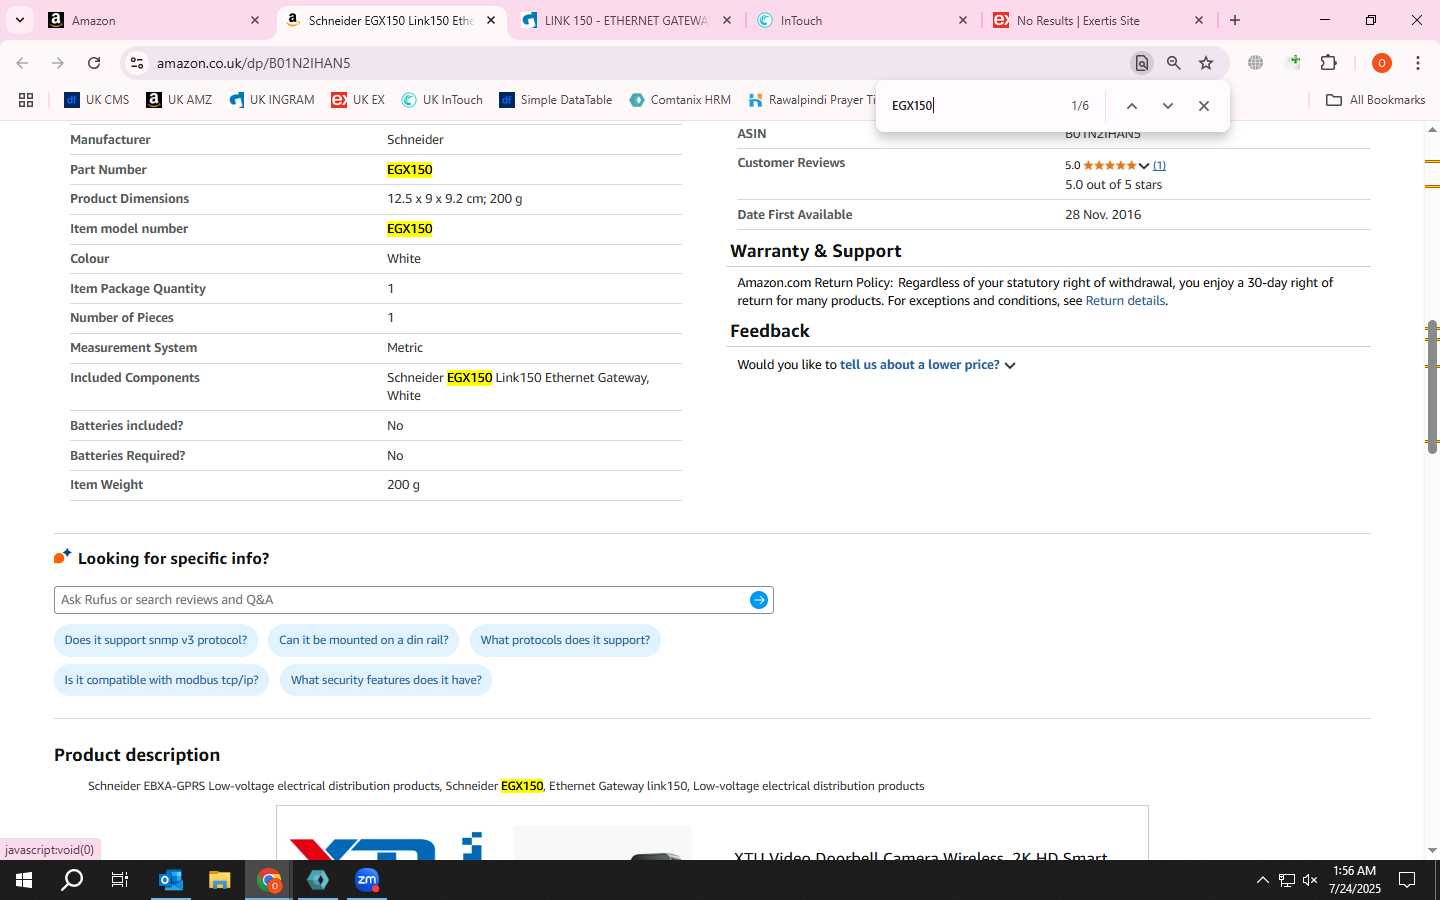Open the tab search dropdown
Viewport: 1440px width, 900px height.
19,20
